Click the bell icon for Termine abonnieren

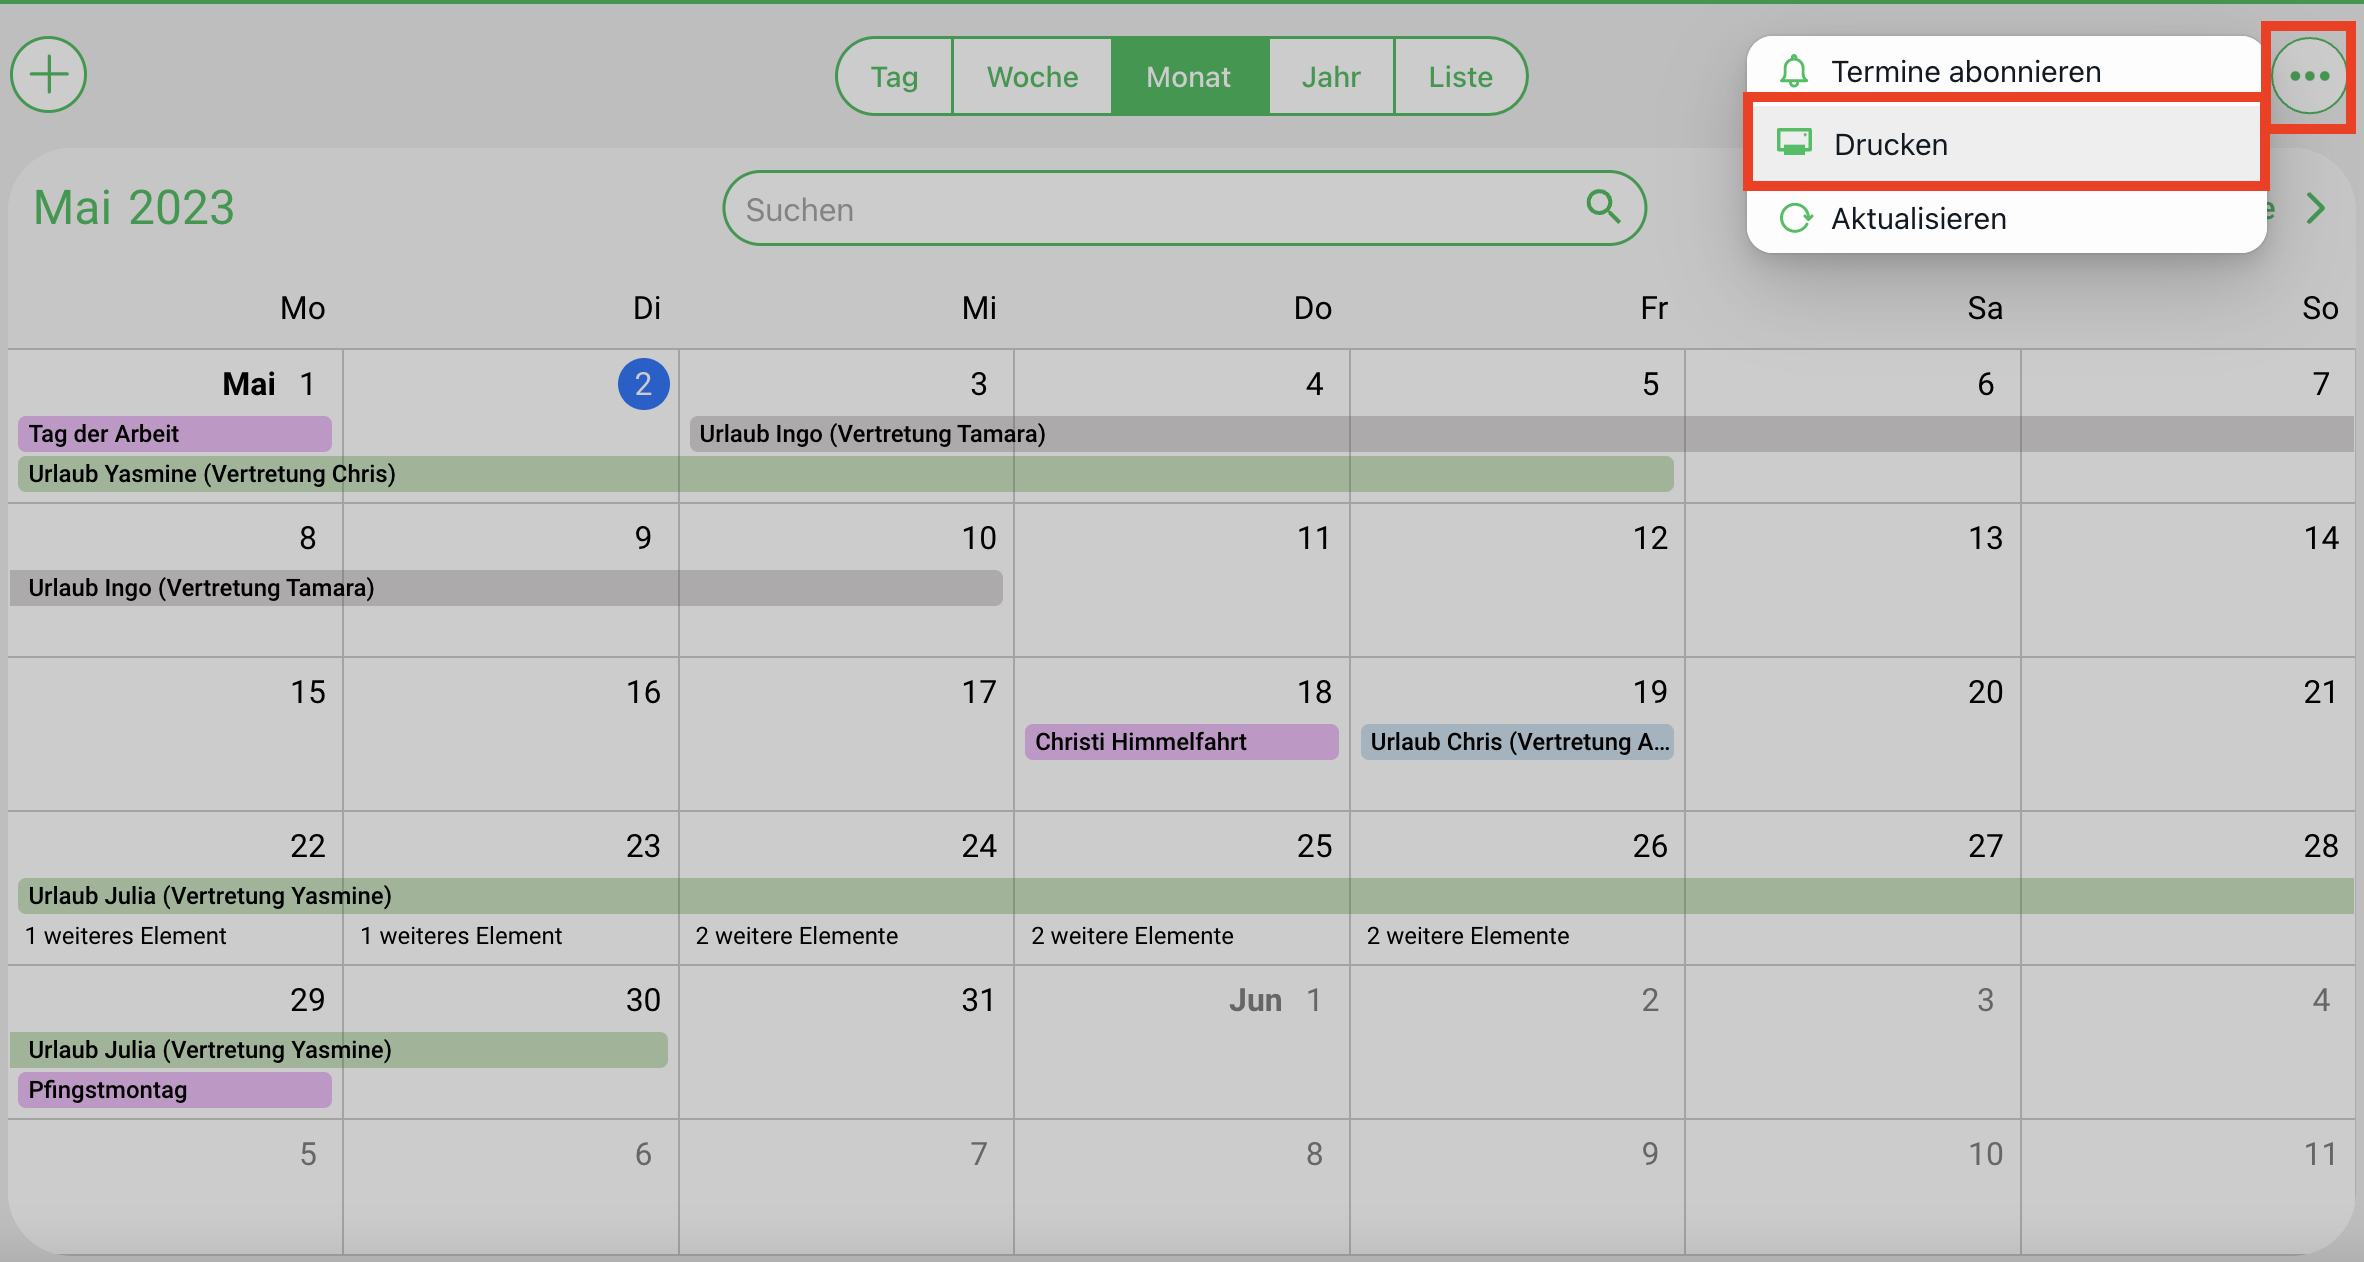(1794, 71)
